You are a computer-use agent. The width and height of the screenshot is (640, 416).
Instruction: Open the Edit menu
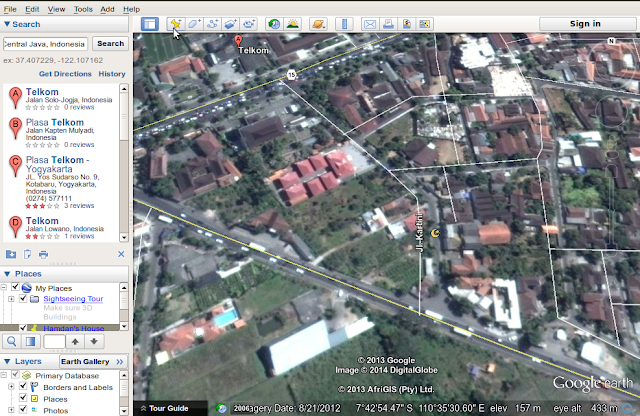pyautogui.click(x=32, y=9)
